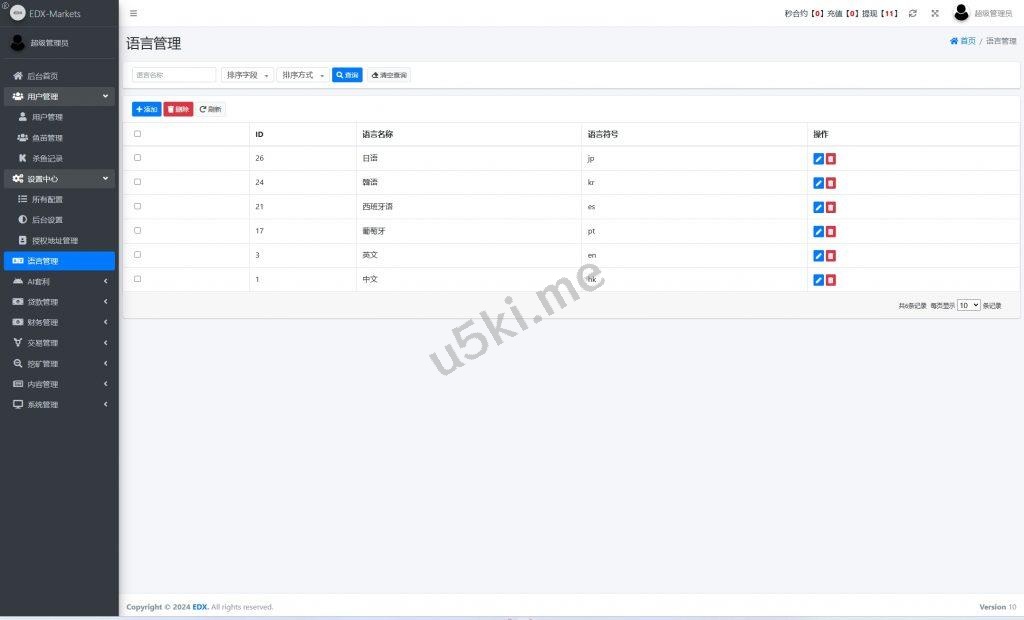The image size is (1024, 620).
Task: Go to 后台首页 in sidebar
Action: tap(42, 76)
